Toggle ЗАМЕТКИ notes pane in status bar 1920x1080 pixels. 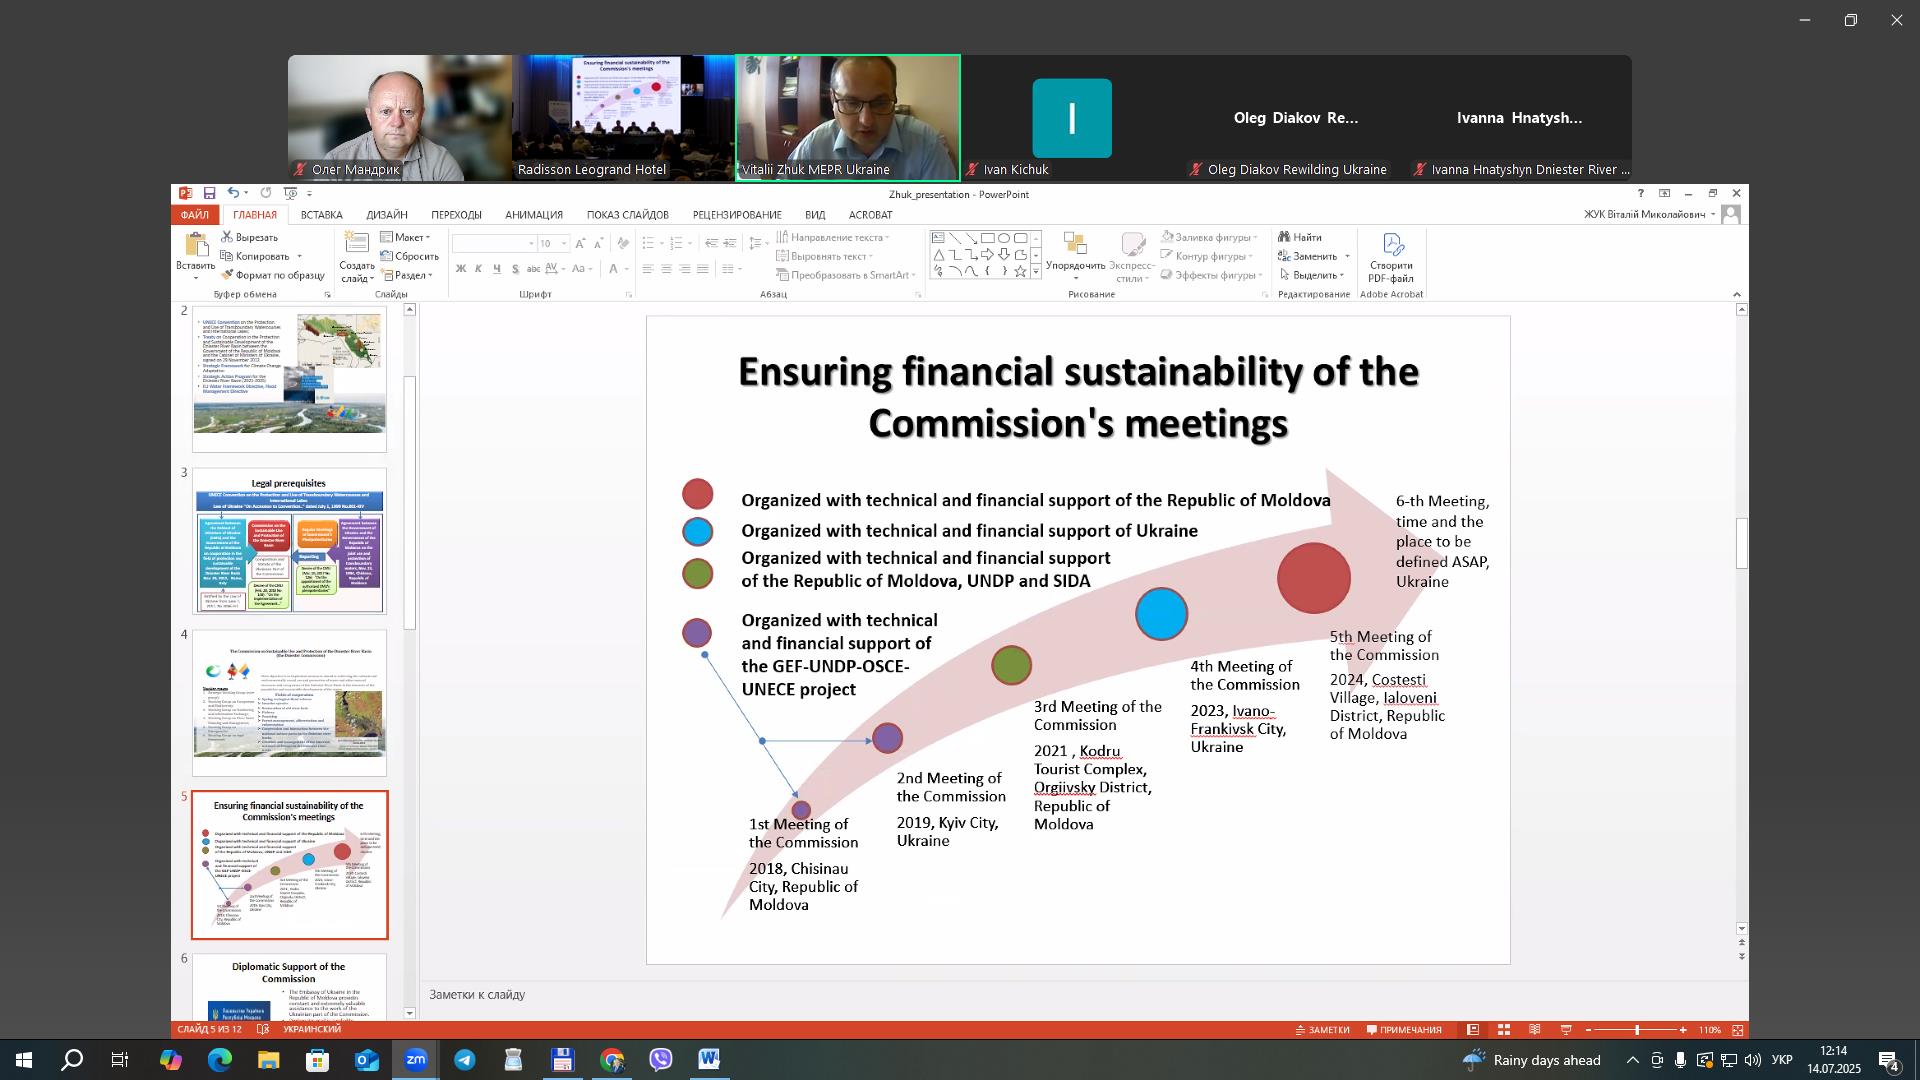(1322, 1030)
